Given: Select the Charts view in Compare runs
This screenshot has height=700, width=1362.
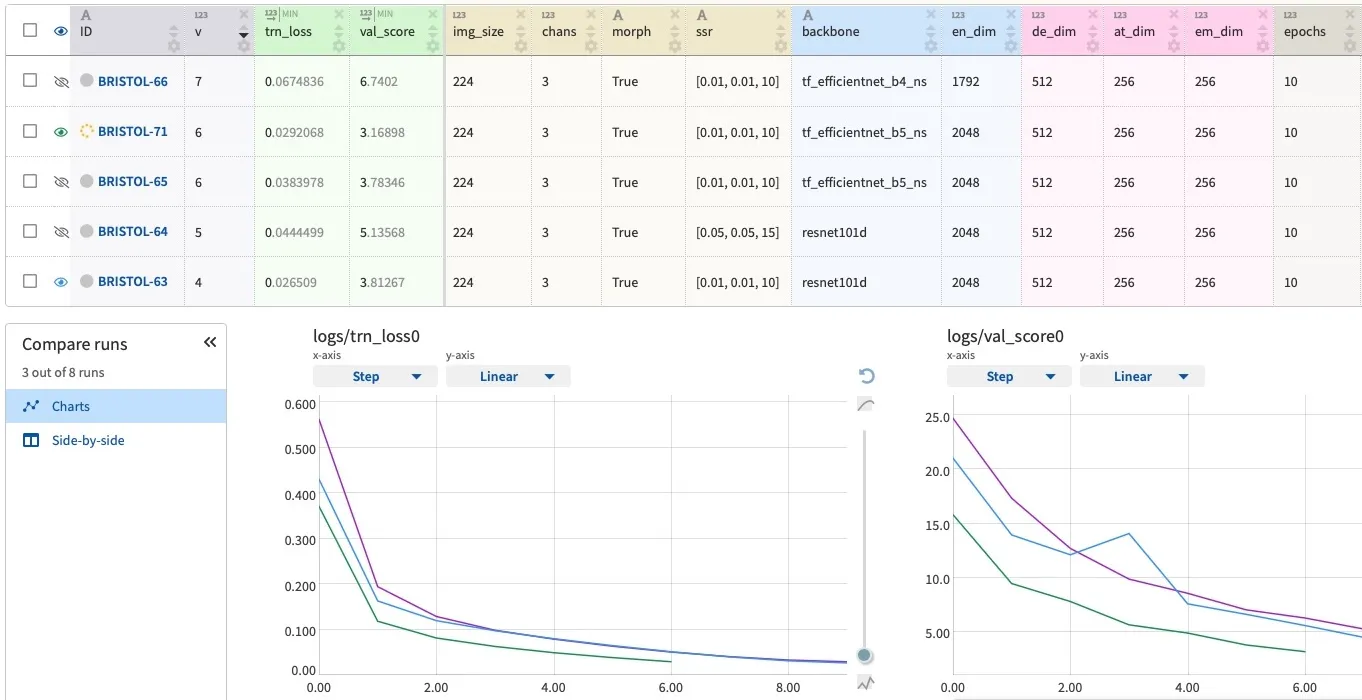Looking at the screenshot, I should tap(71, 407).
